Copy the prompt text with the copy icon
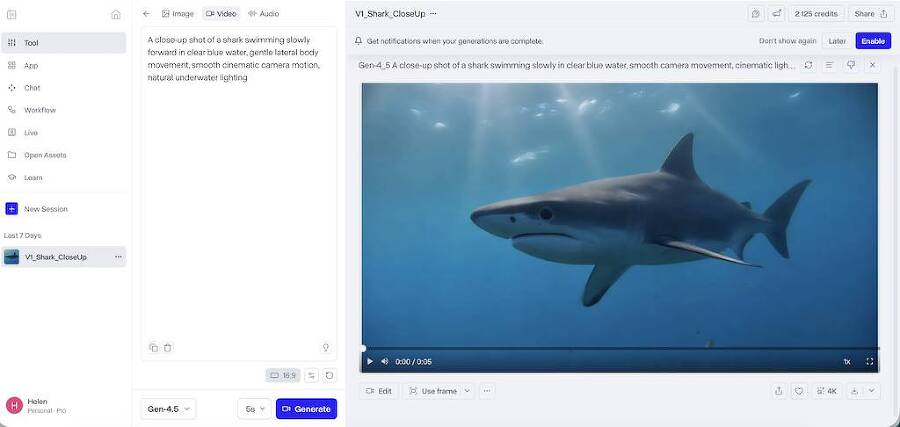 (153, 347)
